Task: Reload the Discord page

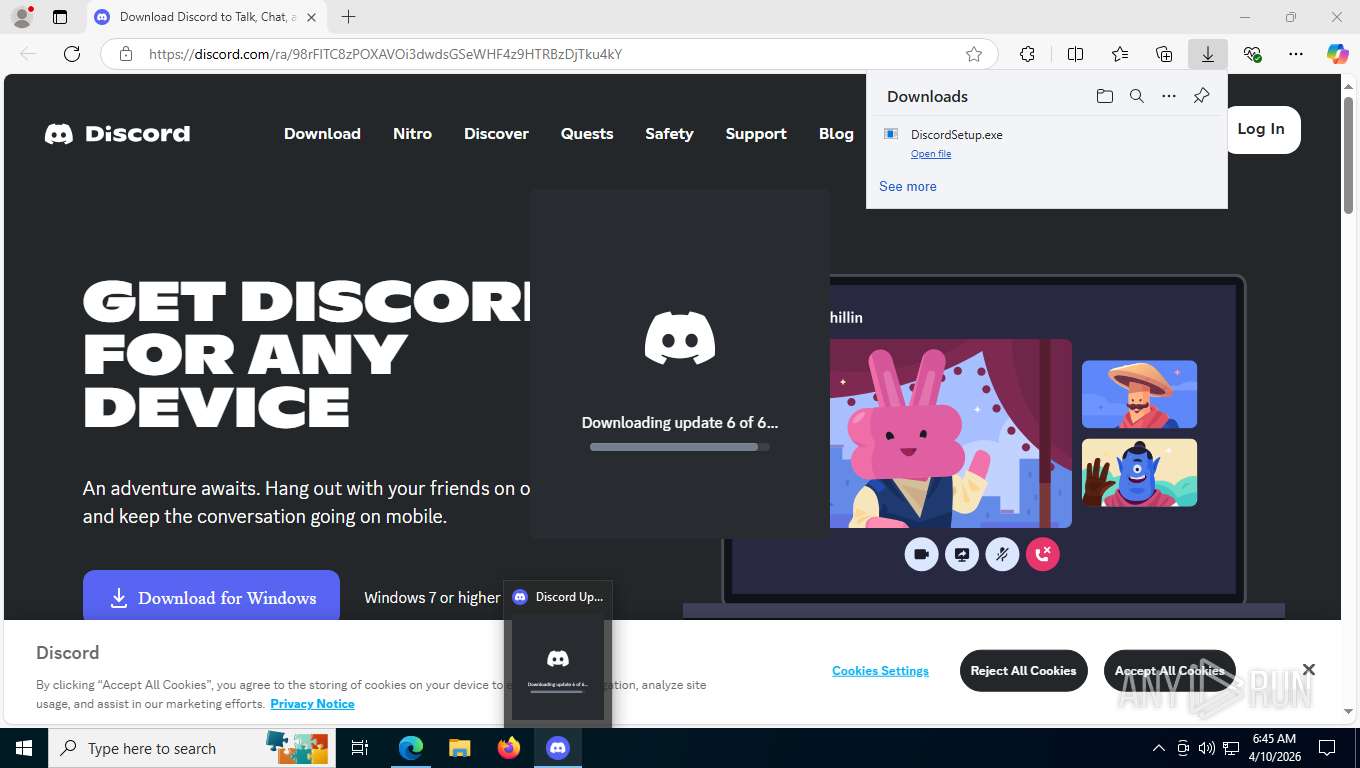Action: [72, 54]
